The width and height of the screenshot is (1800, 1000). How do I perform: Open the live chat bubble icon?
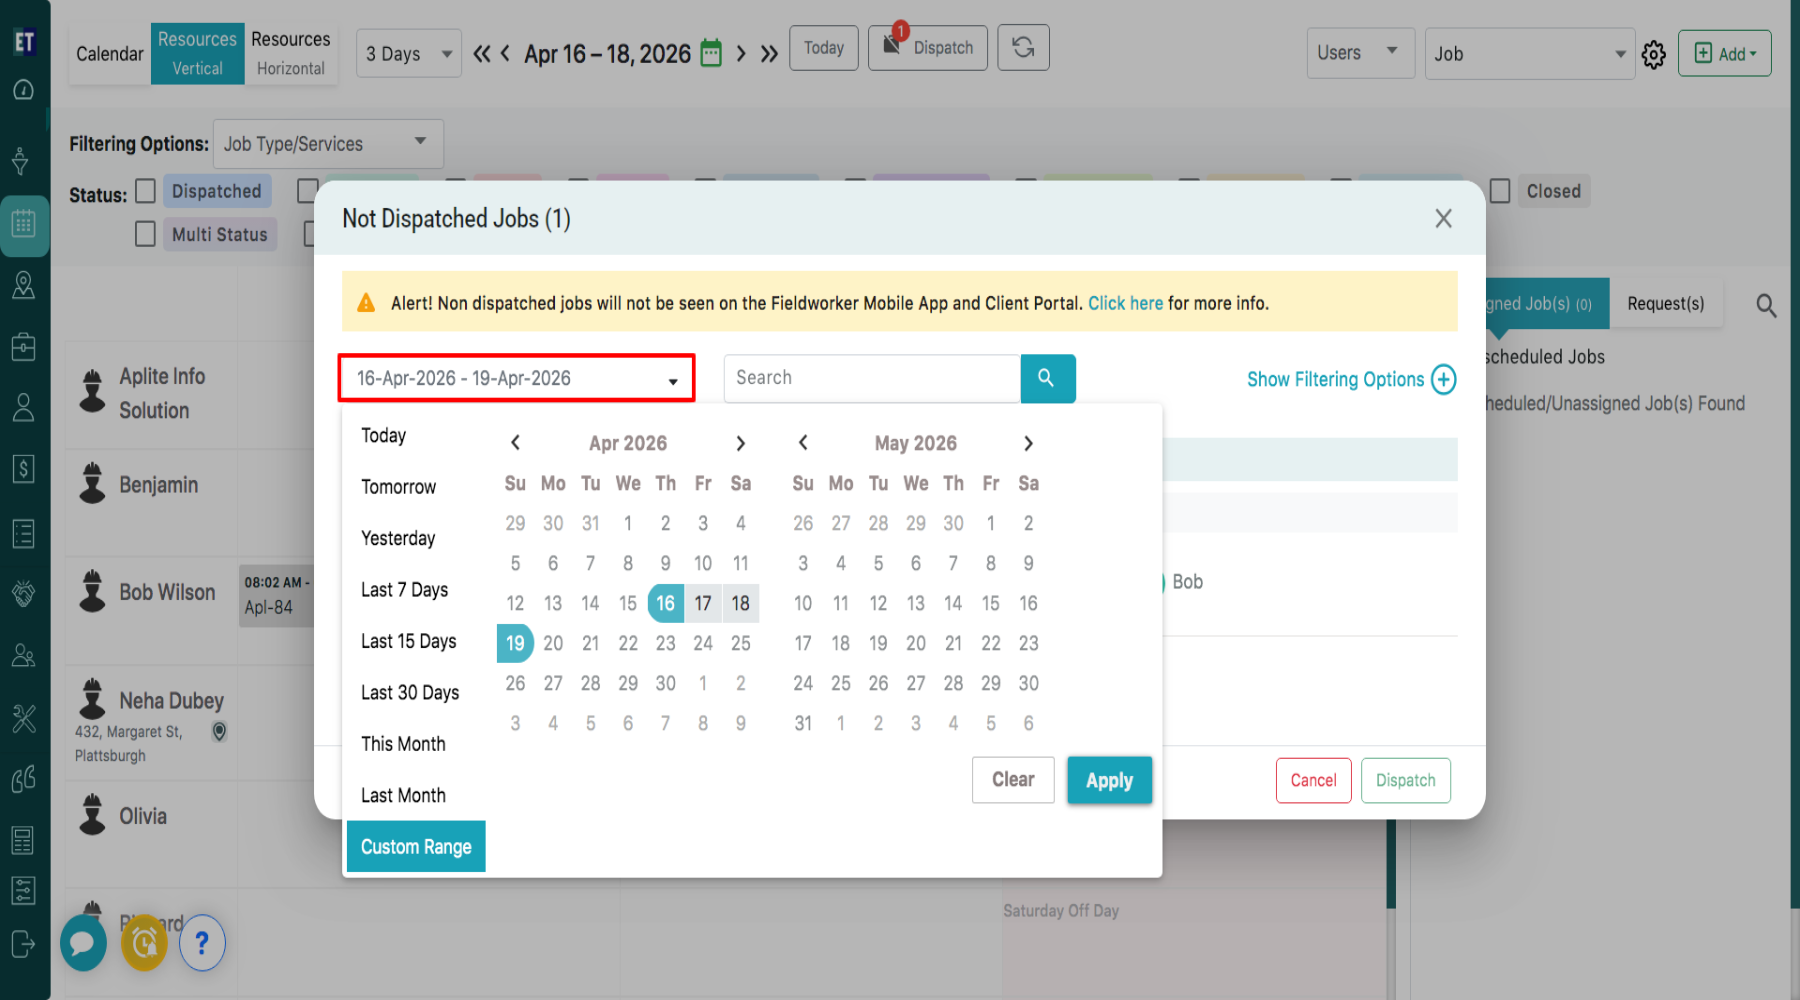tap(83, 943)
